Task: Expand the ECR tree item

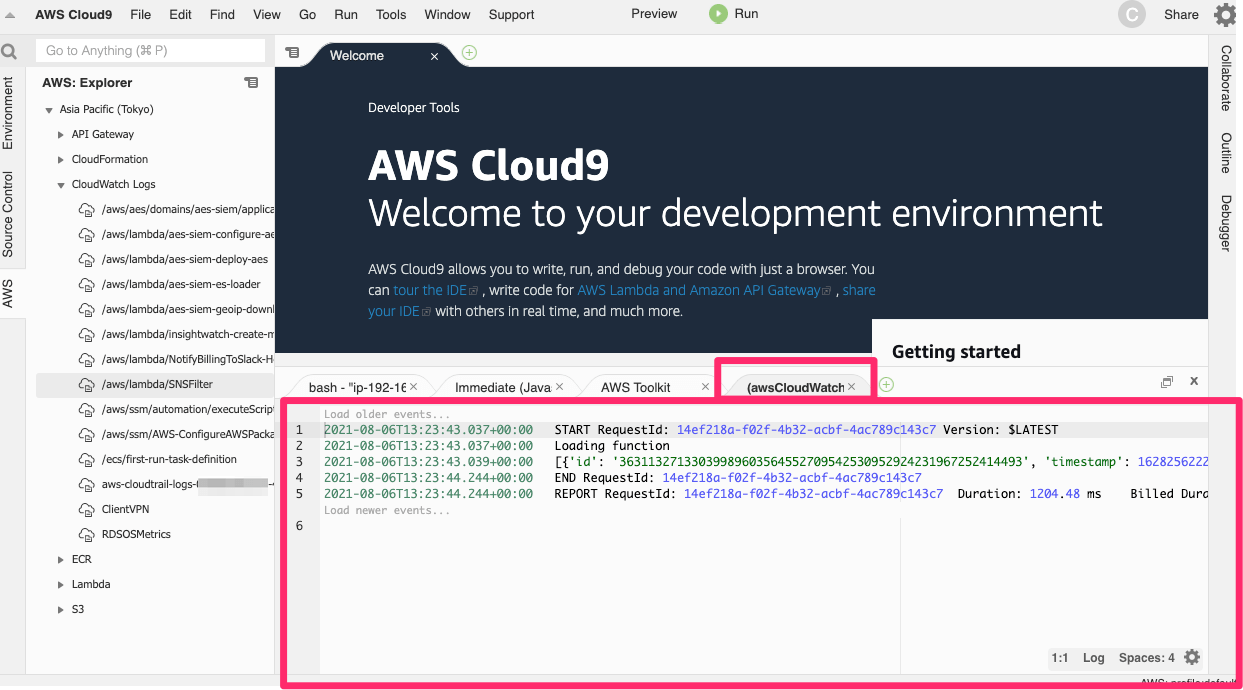Action: [61, 559]
